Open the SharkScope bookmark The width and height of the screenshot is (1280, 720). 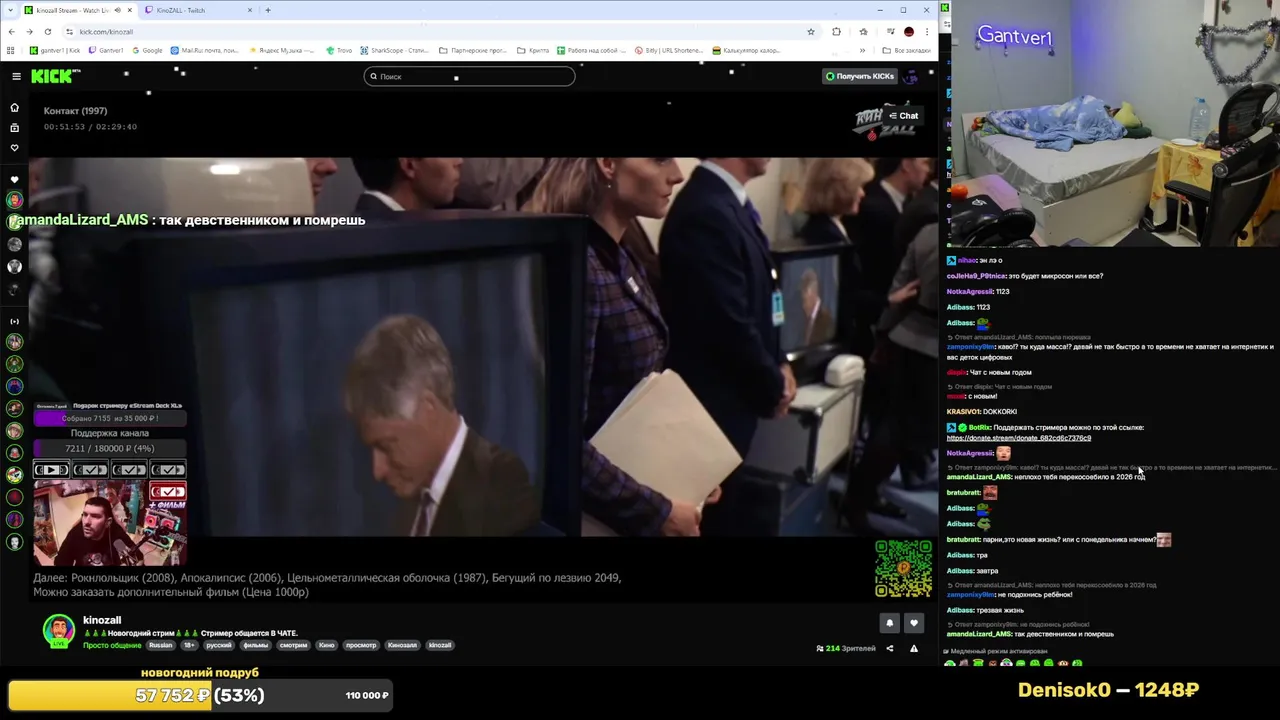tap(393, 50)
